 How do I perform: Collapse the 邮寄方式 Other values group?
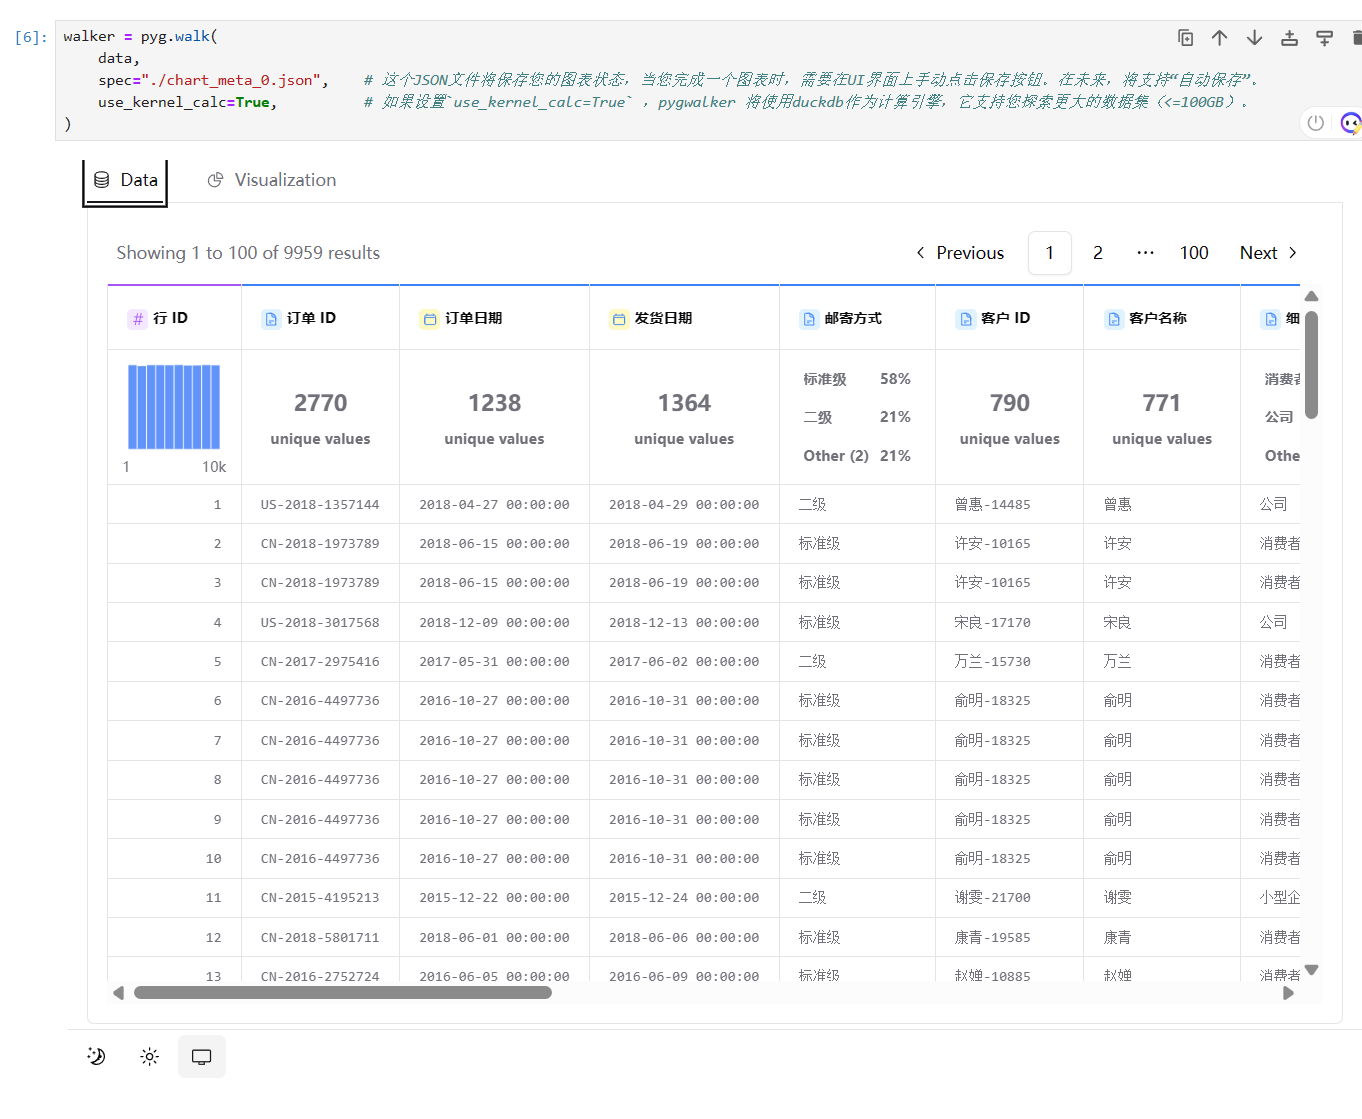[835, 455]
